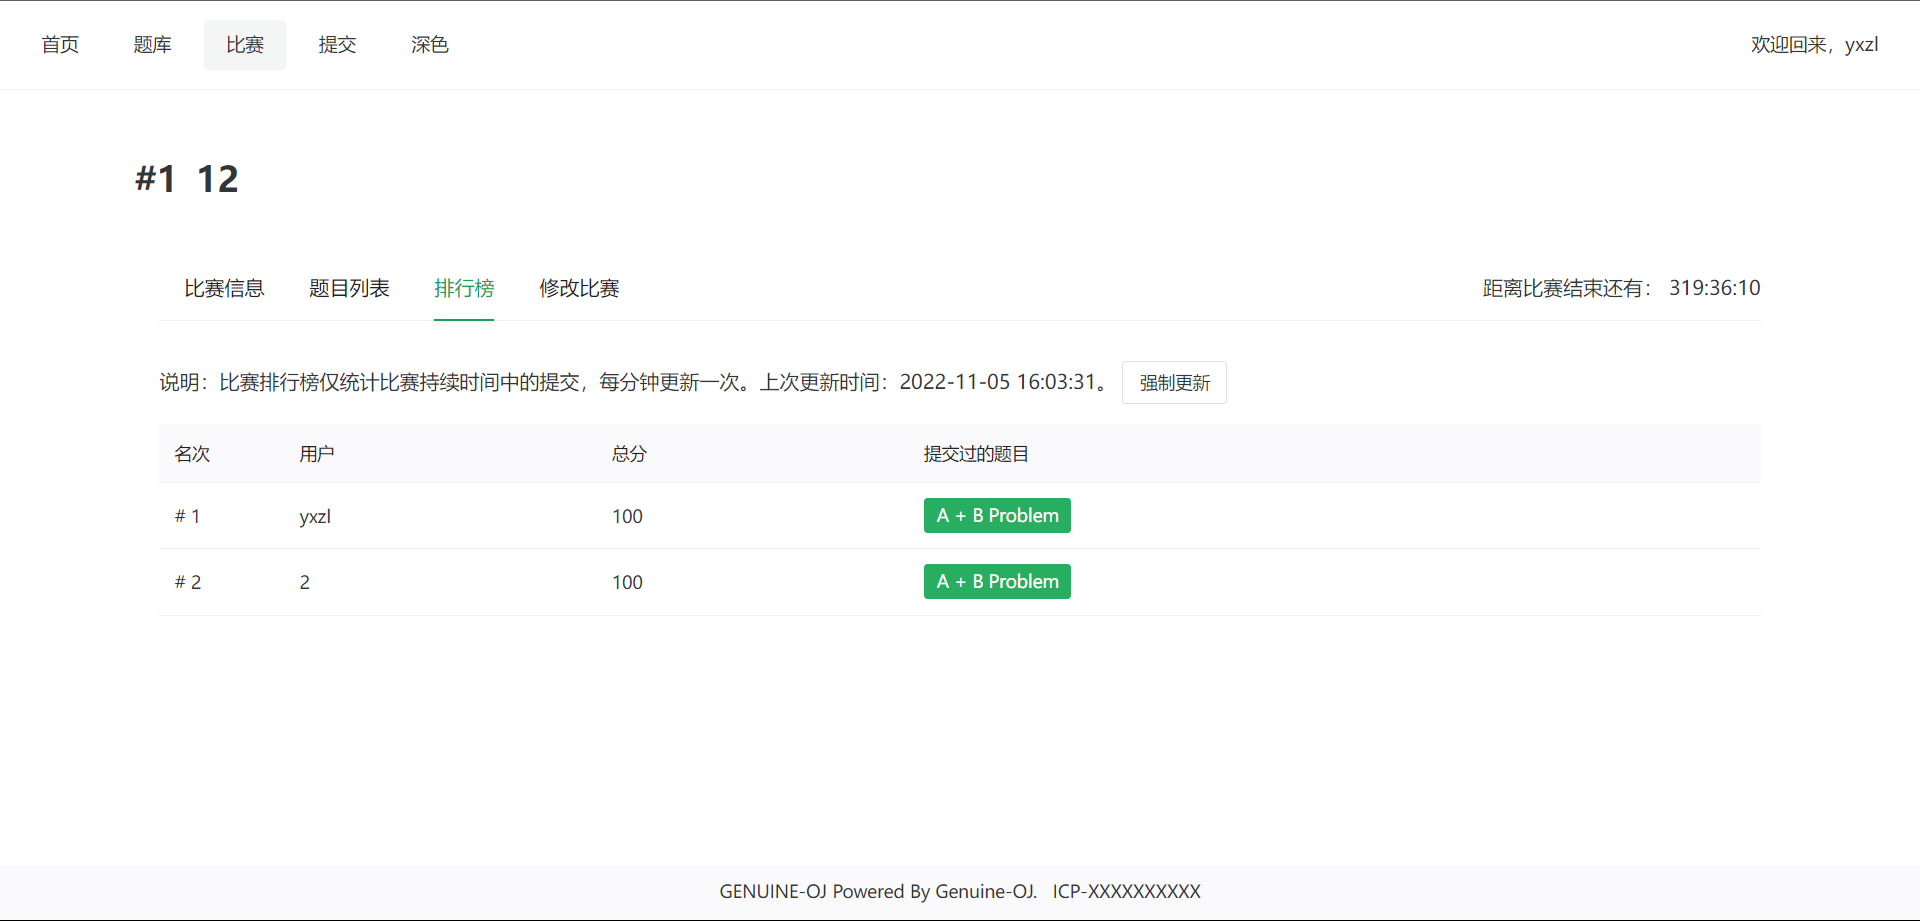The height and width of the screenshot is (921, 1920).
Task: Click user yxzl in rank #1 row
Action: (x=315, y=517)
